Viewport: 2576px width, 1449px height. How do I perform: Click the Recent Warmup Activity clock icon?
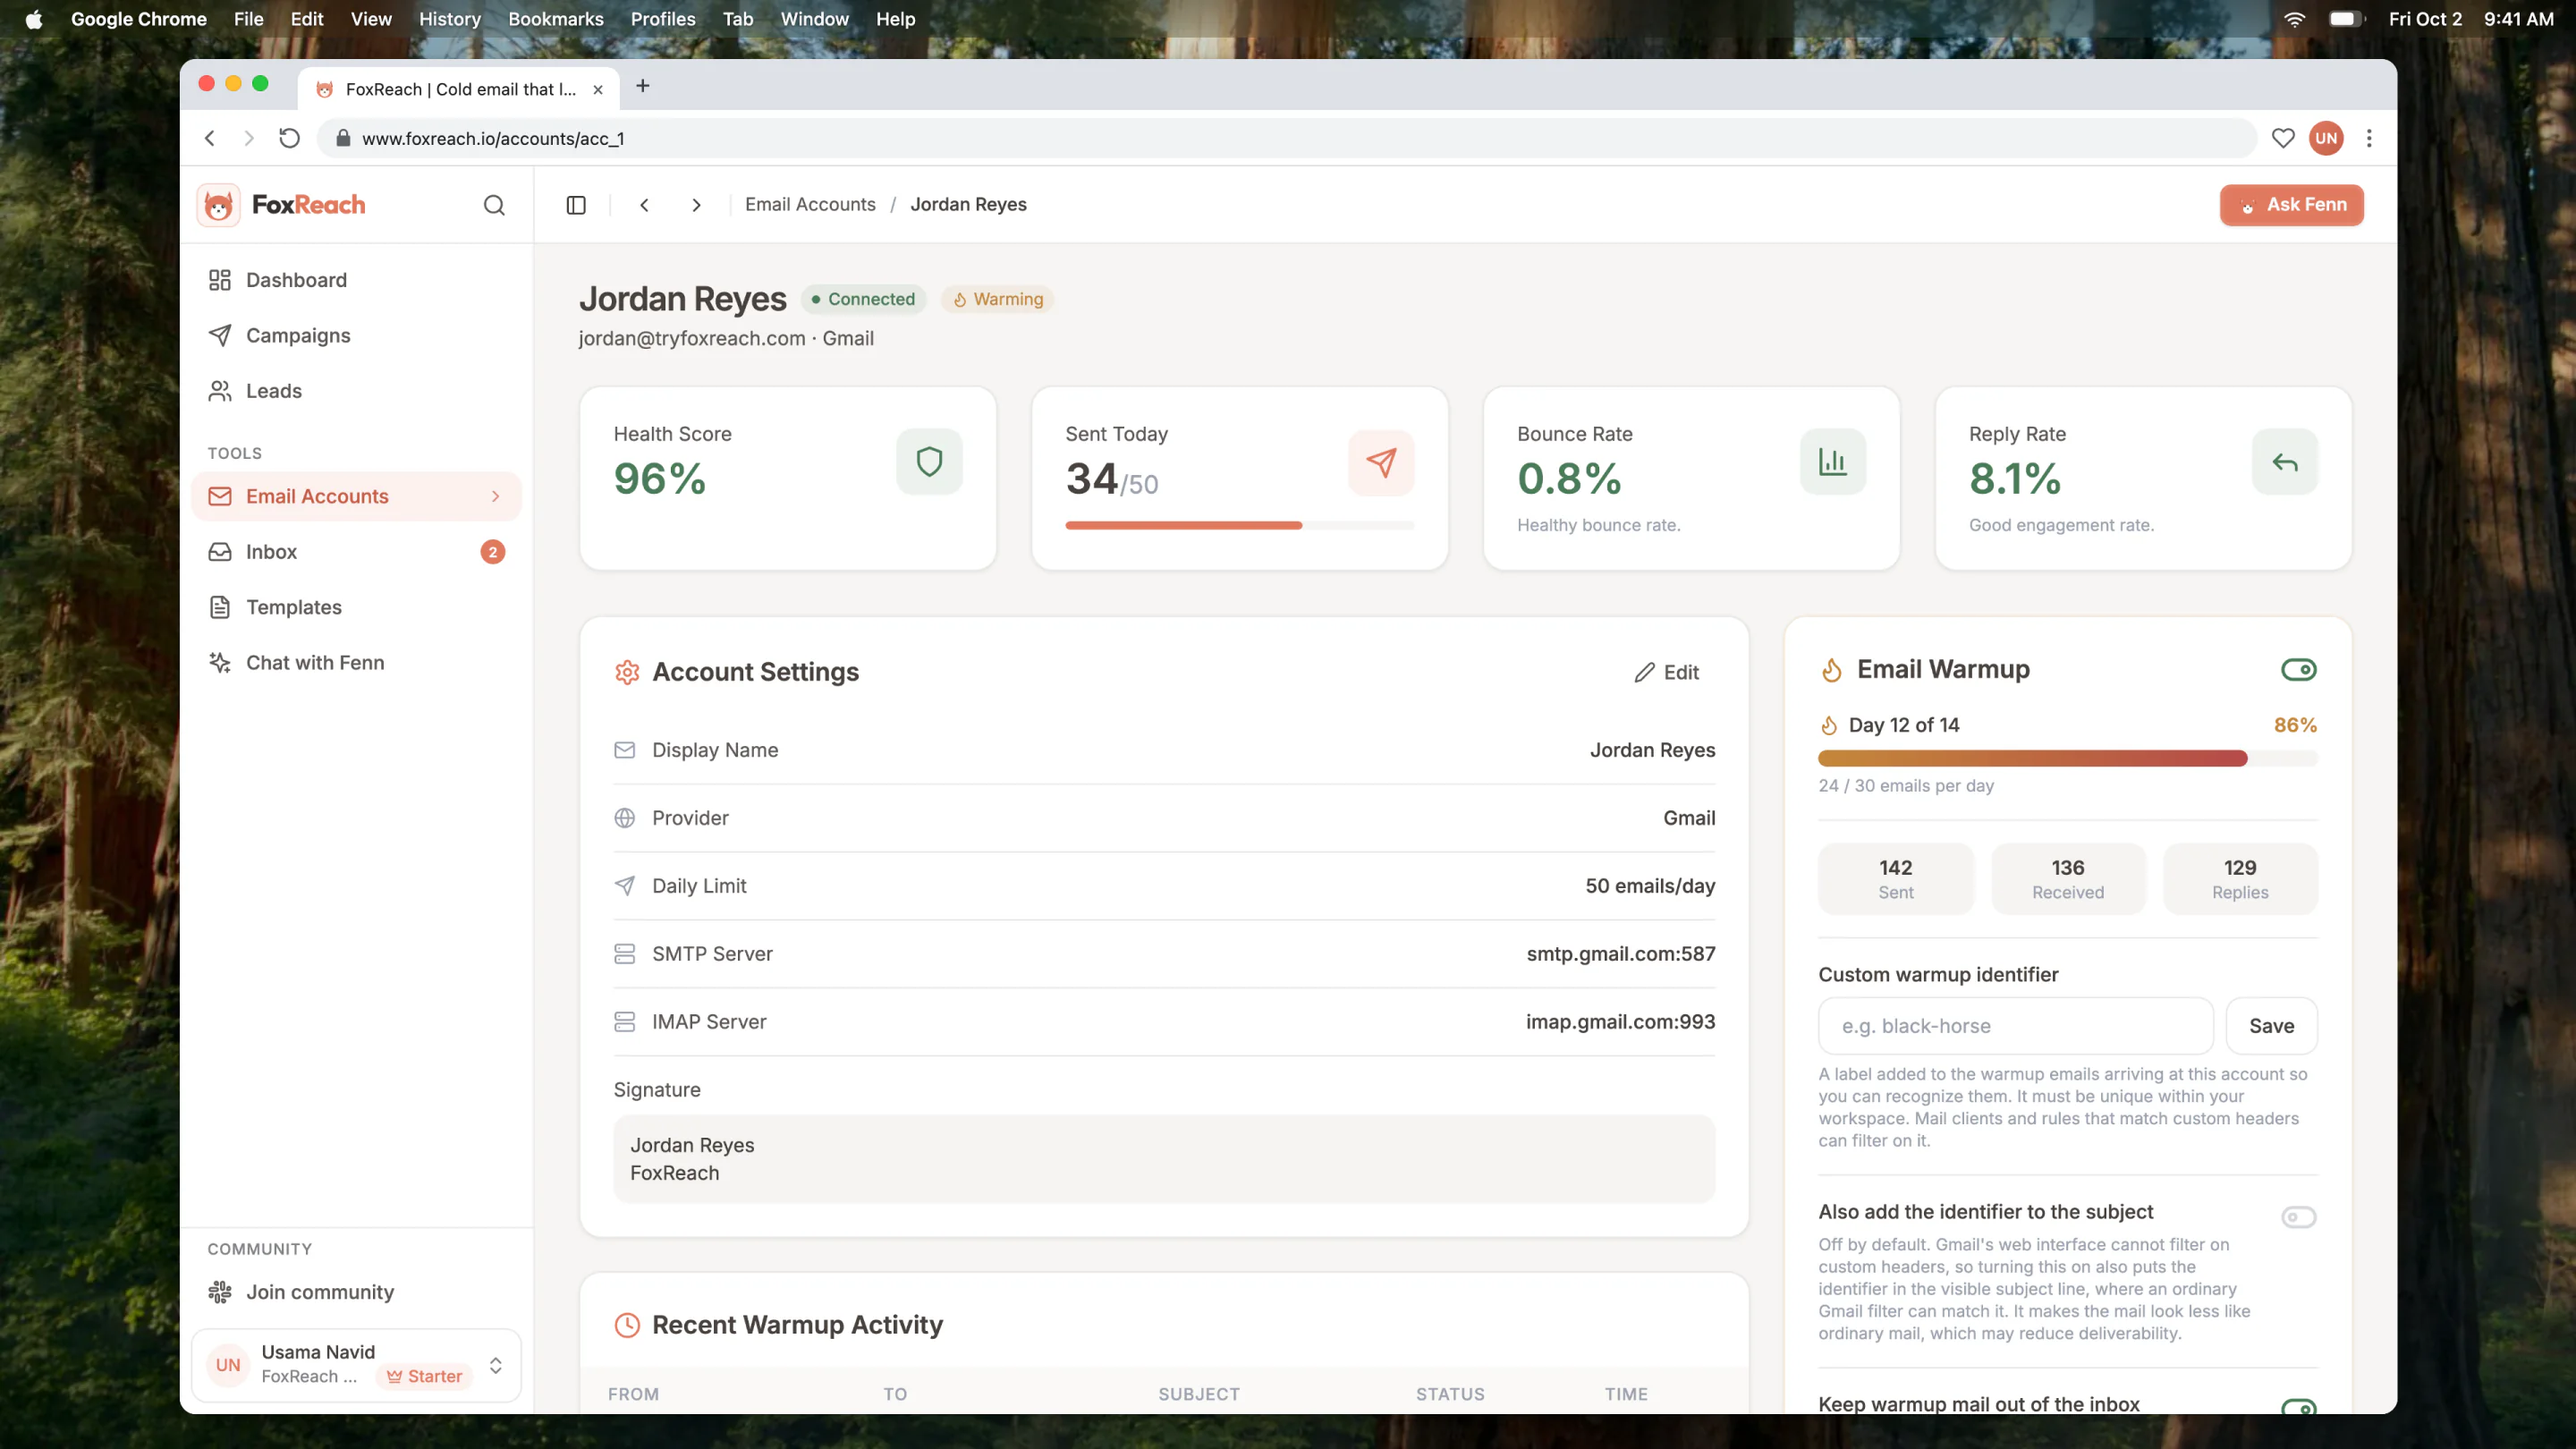pos(627,1325)
